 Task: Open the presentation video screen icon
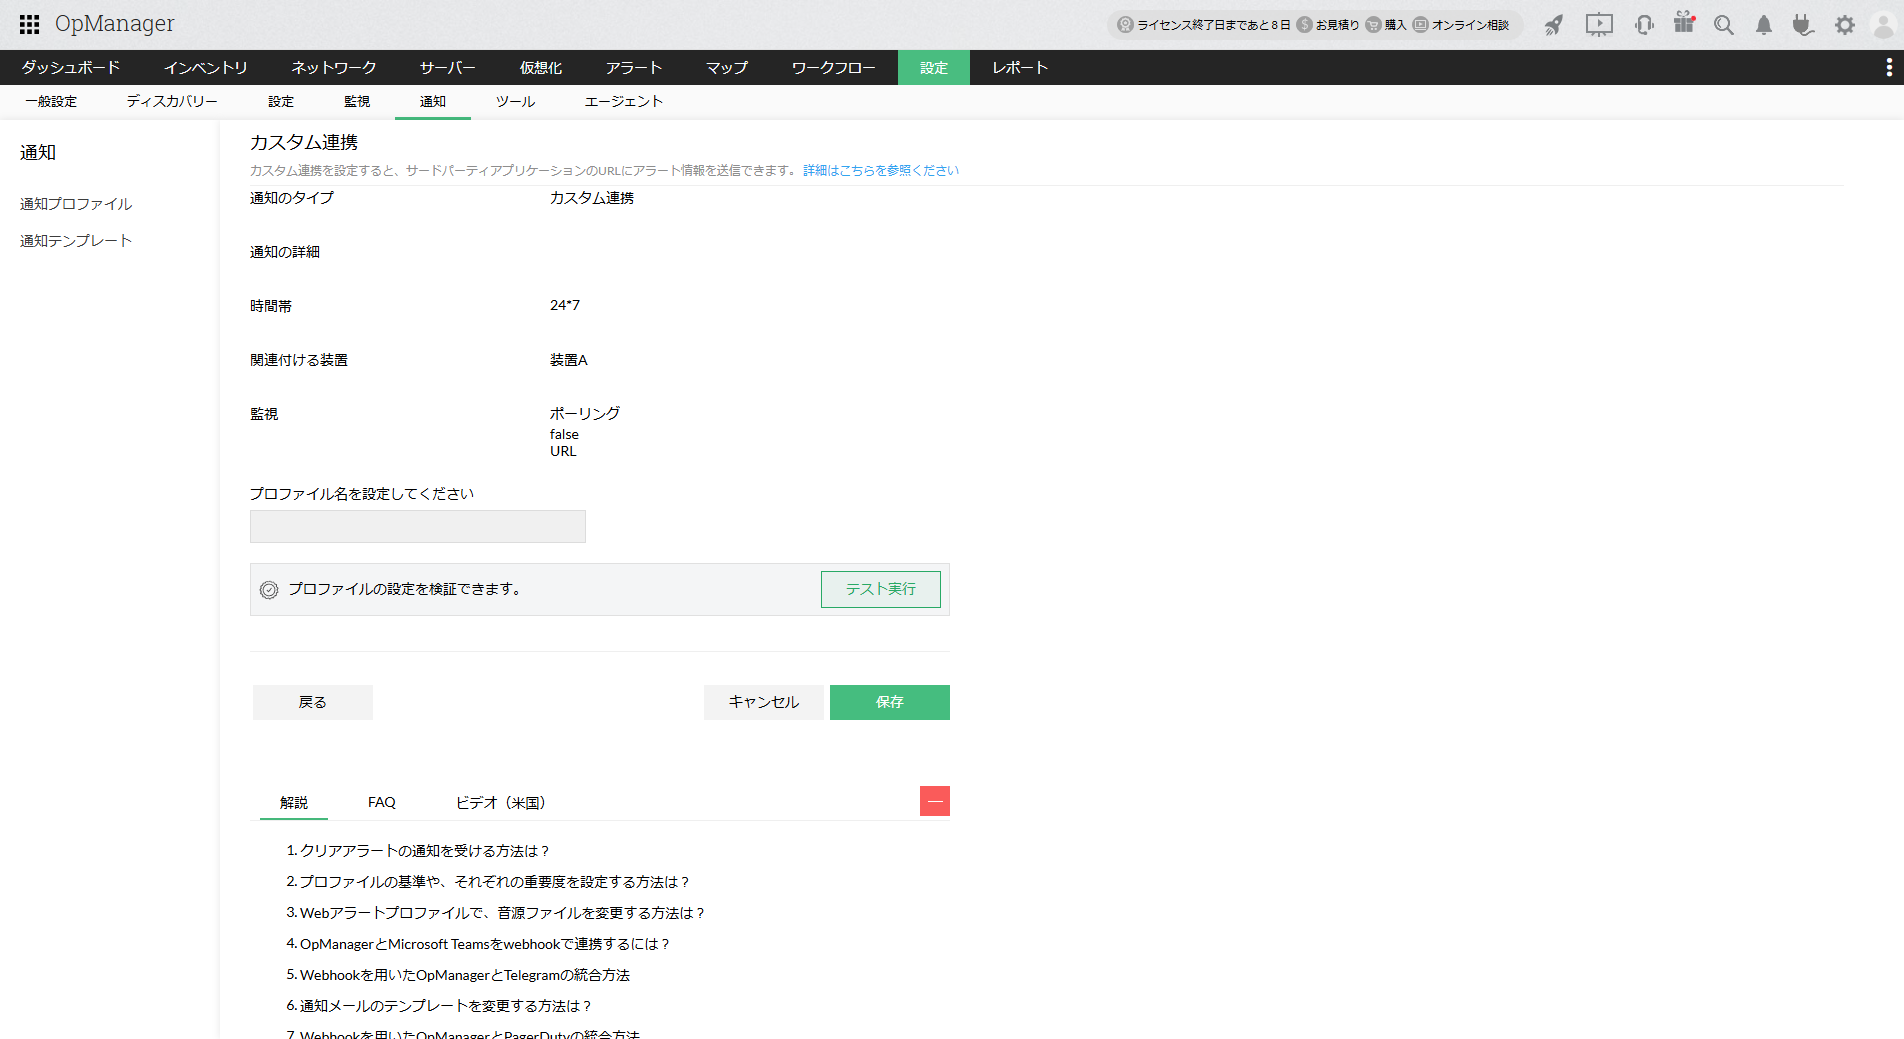1599,25
